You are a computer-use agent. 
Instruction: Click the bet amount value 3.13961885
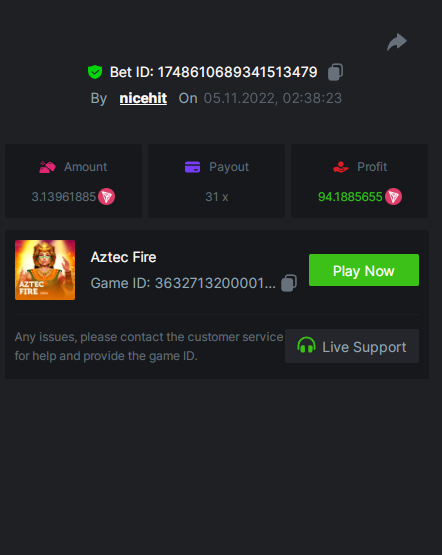(x=64, y=197)
